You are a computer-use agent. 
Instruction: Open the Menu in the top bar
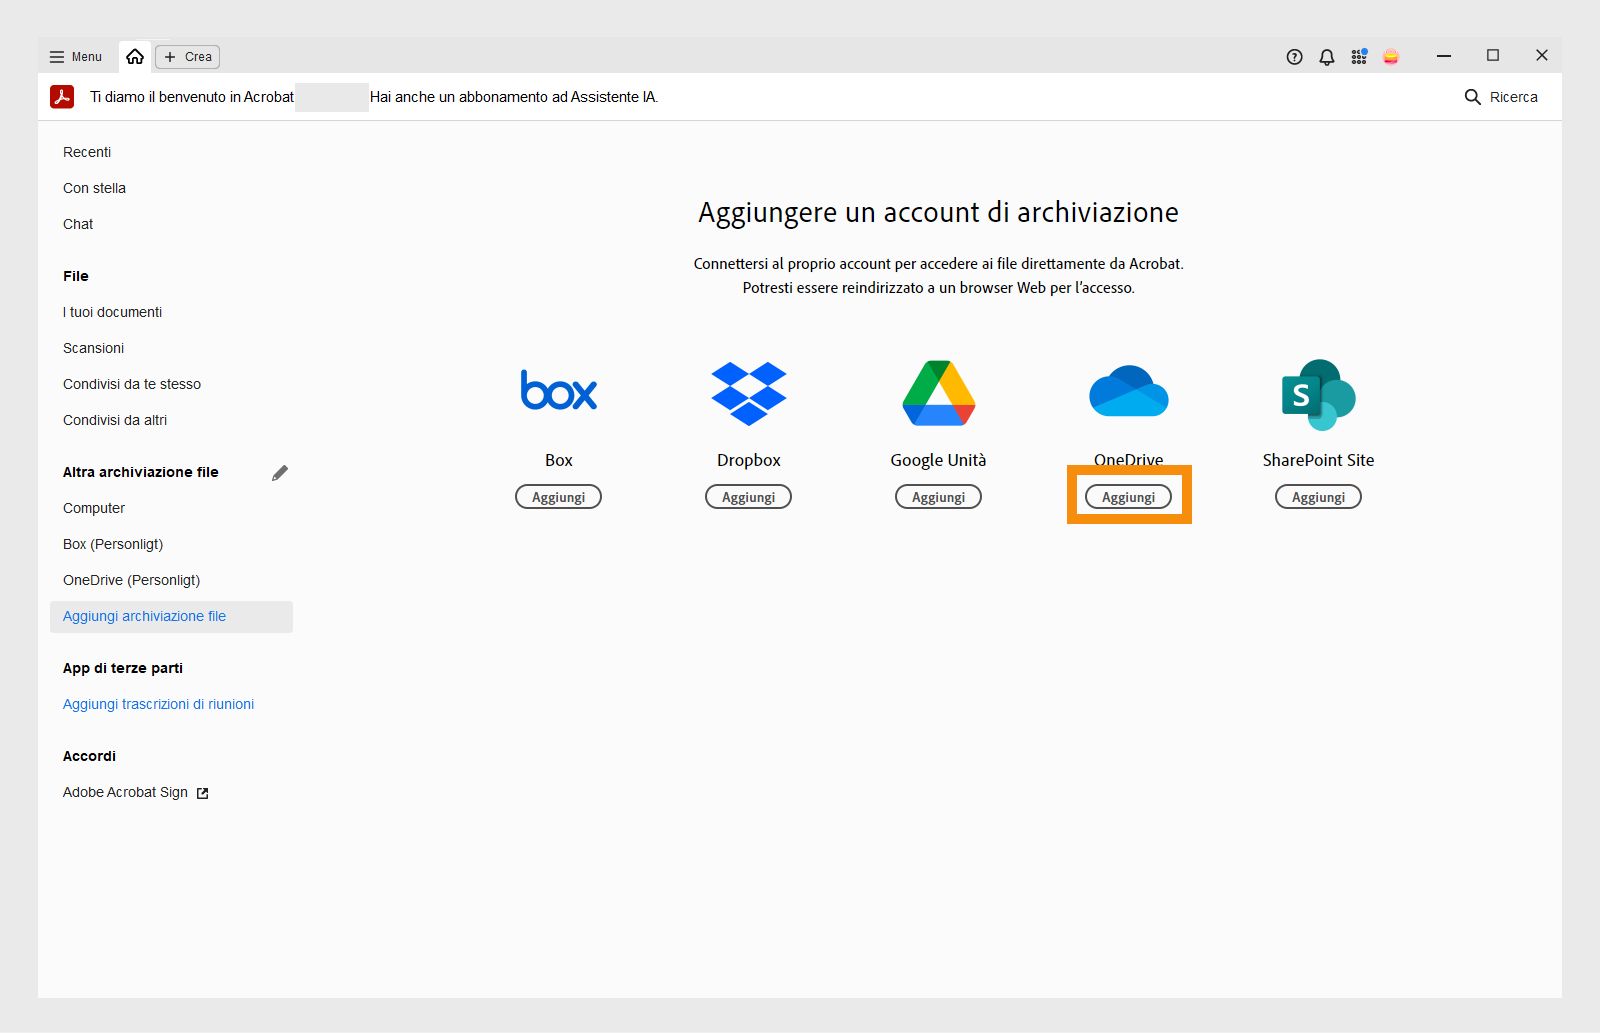[74, 57]
